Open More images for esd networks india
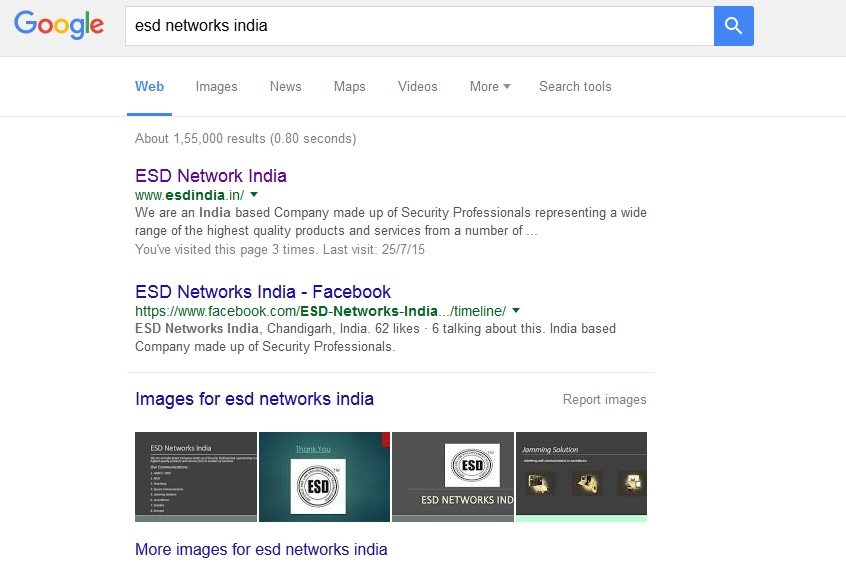 [261, 549]
